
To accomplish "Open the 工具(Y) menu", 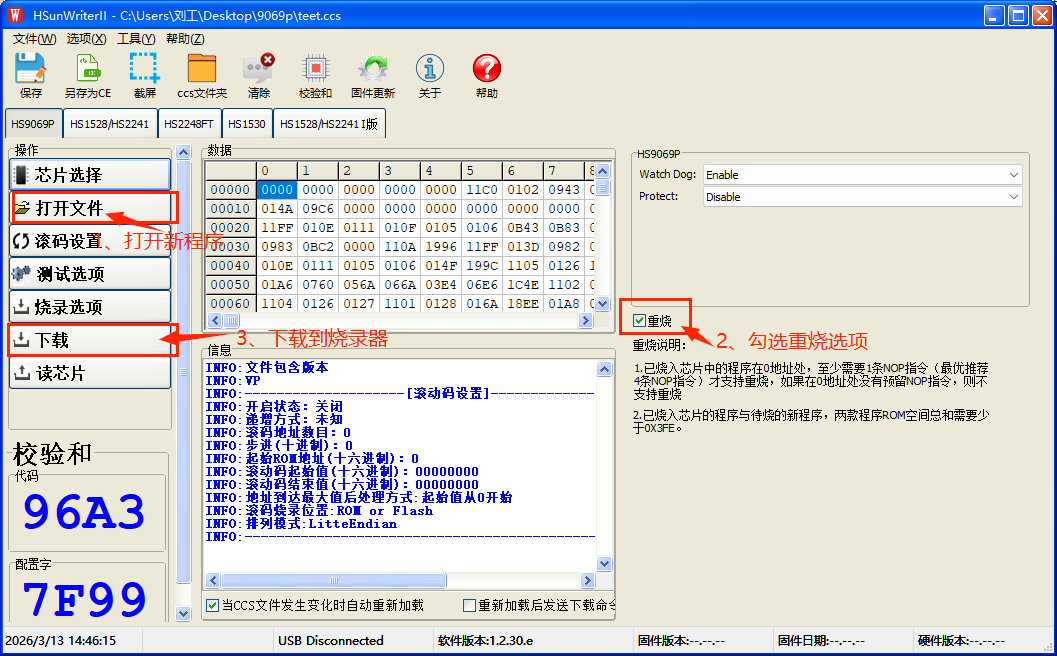I will (x=136, y=38).
